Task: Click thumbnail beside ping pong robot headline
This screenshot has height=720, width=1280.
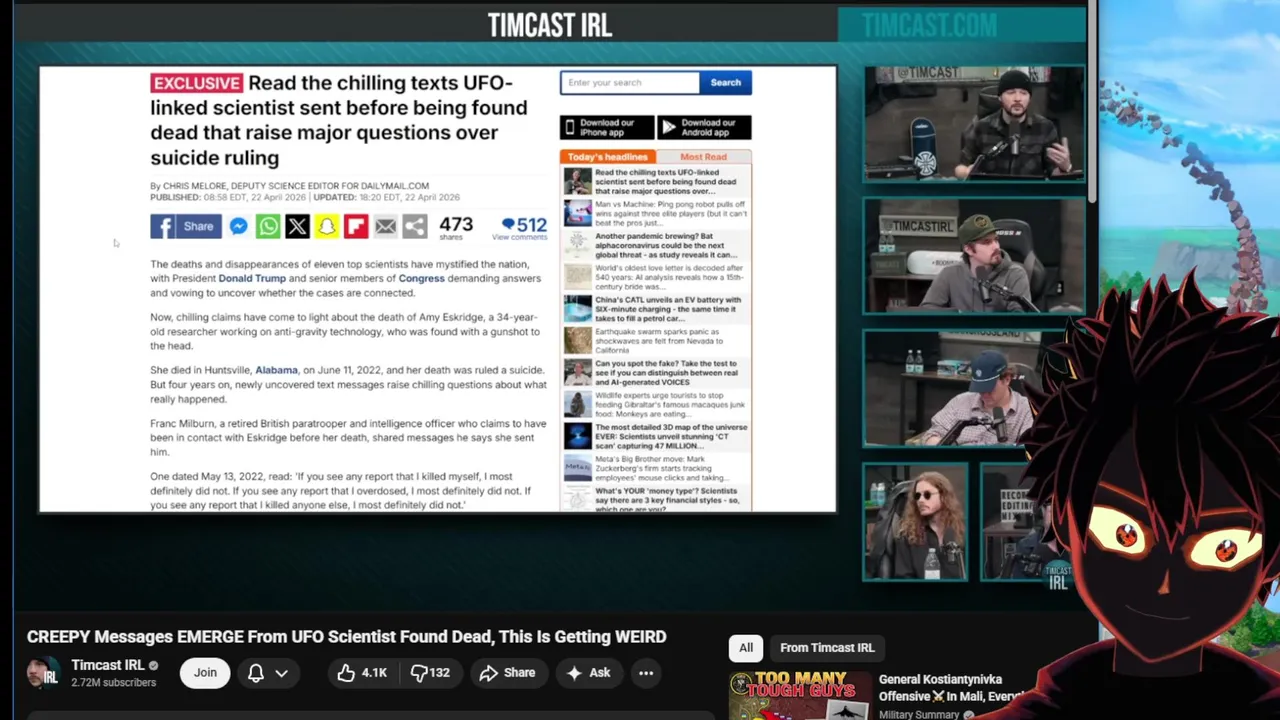Action: tap(577, 213)
